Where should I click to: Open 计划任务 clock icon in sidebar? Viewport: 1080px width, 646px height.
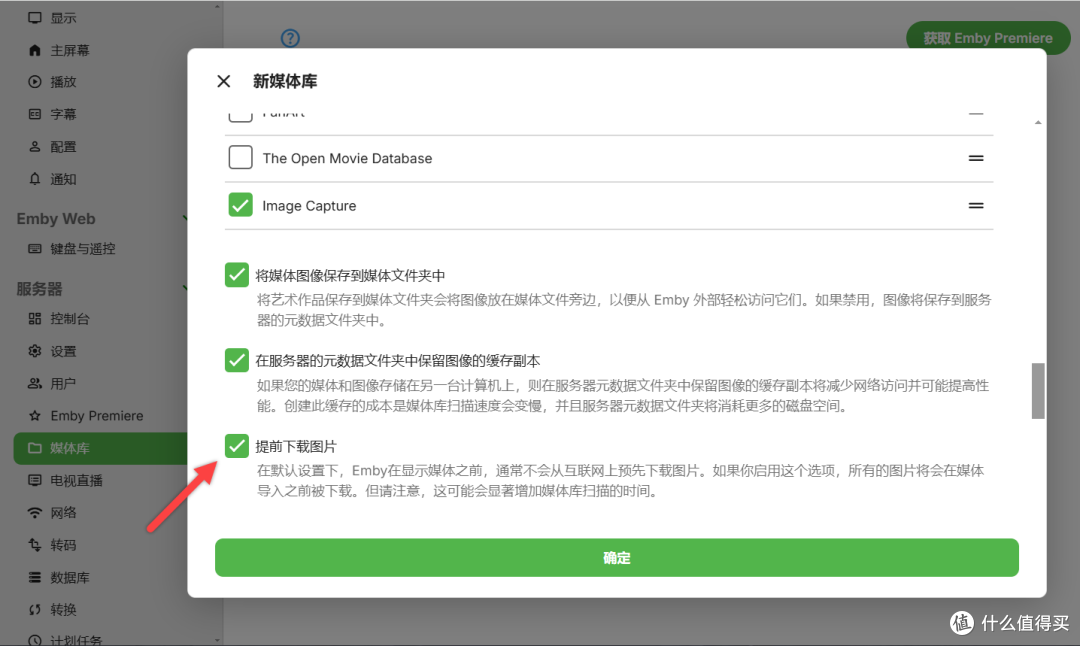[x=34, y=640]
